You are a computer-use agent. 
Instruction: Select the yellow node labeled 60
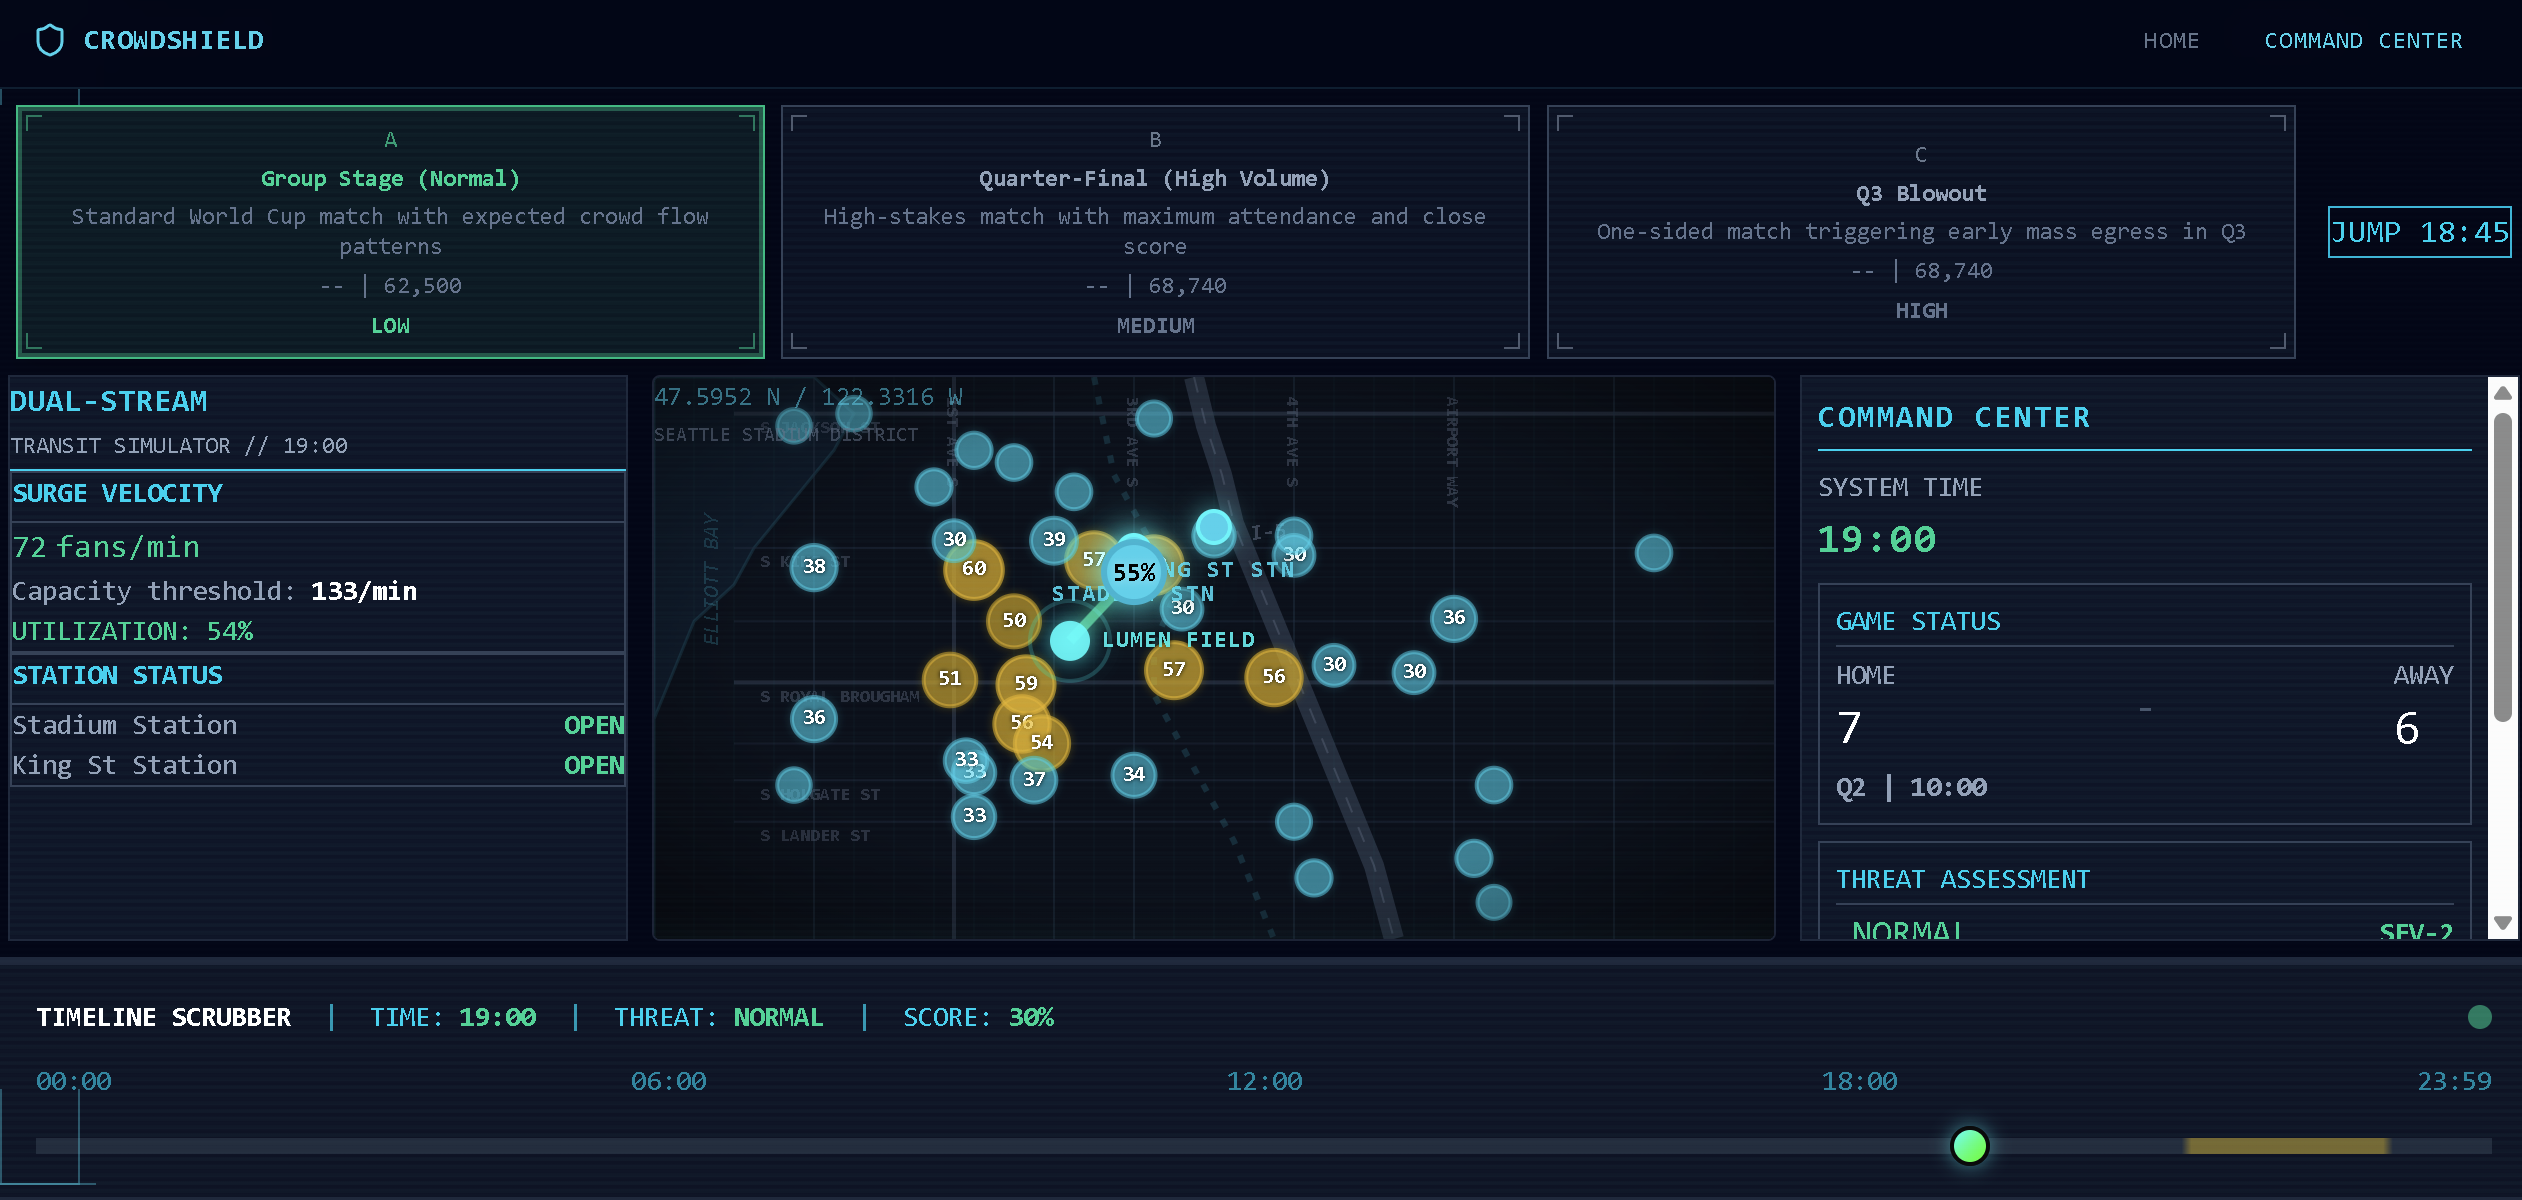coord(973,568)
